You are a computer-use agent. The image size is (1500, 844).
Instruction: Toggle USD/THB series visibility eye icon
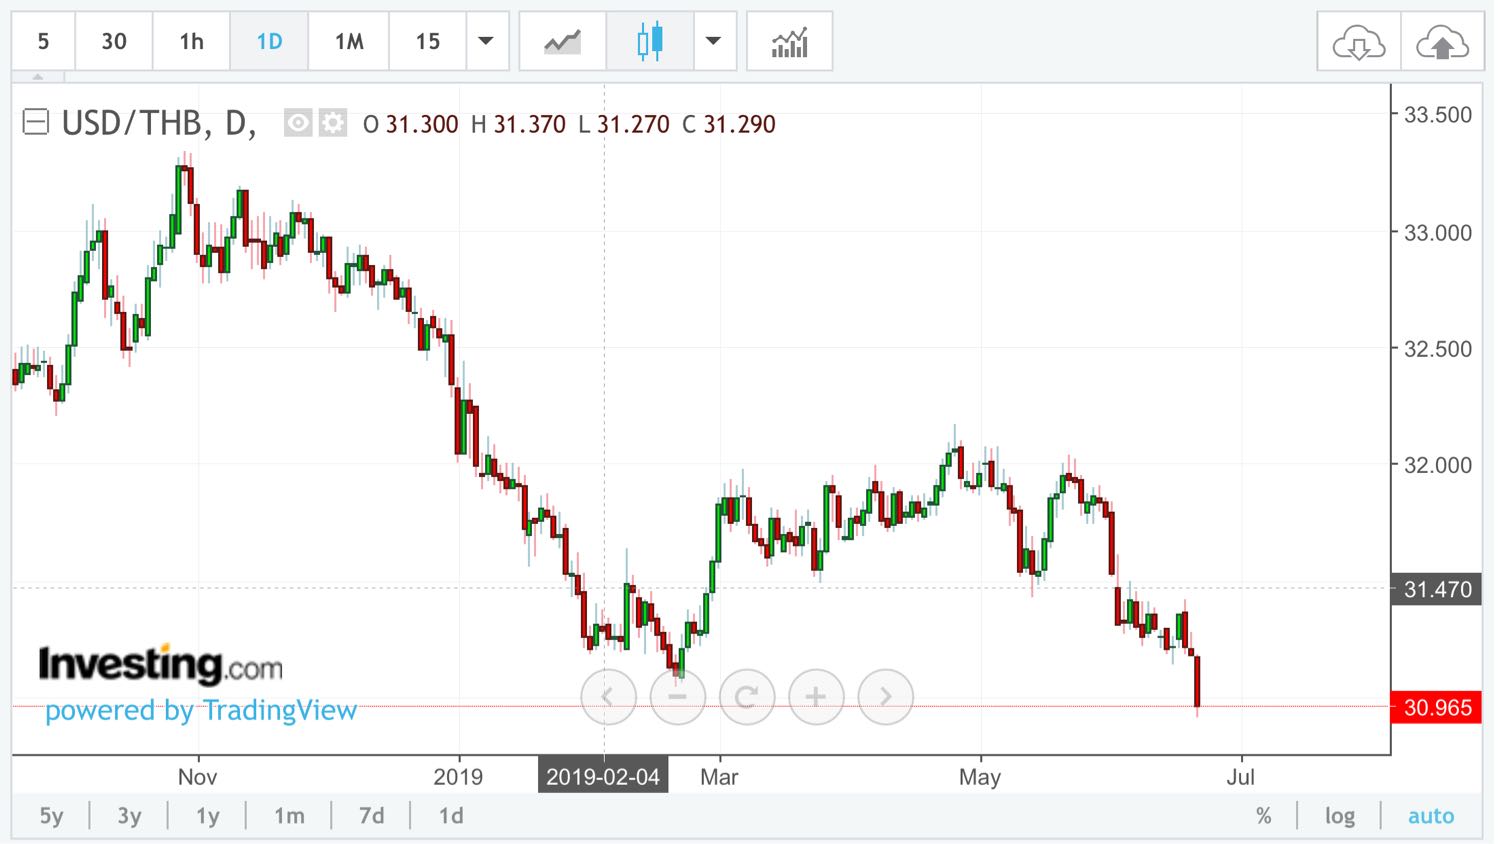(x=298, y=124)
